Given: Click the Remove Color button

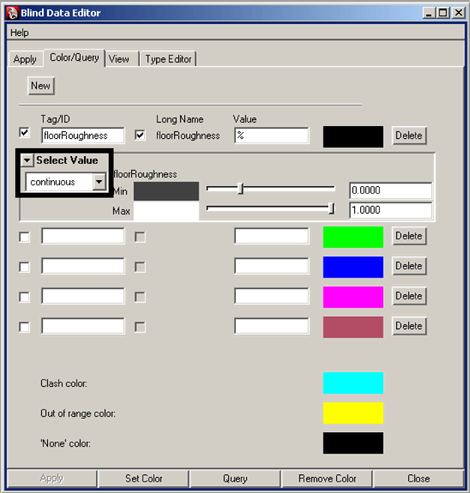Looking at the screenshot, I should point(327,479).
